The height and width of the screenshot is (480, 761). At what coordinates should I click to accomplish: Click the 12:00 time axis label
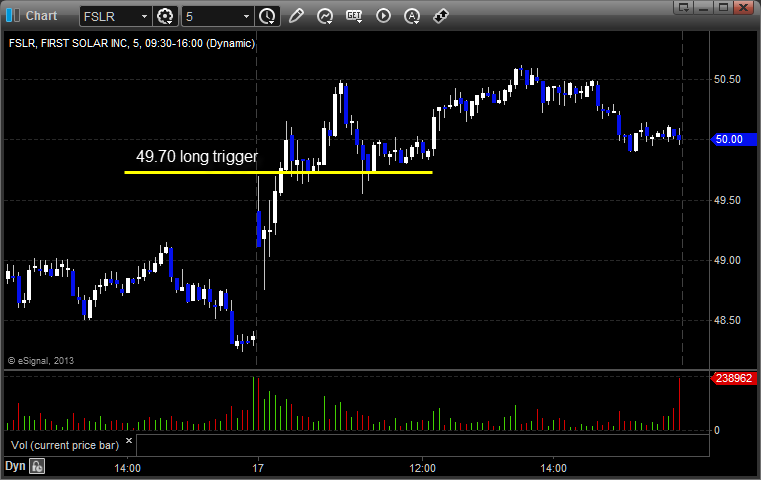pos(422,468)
